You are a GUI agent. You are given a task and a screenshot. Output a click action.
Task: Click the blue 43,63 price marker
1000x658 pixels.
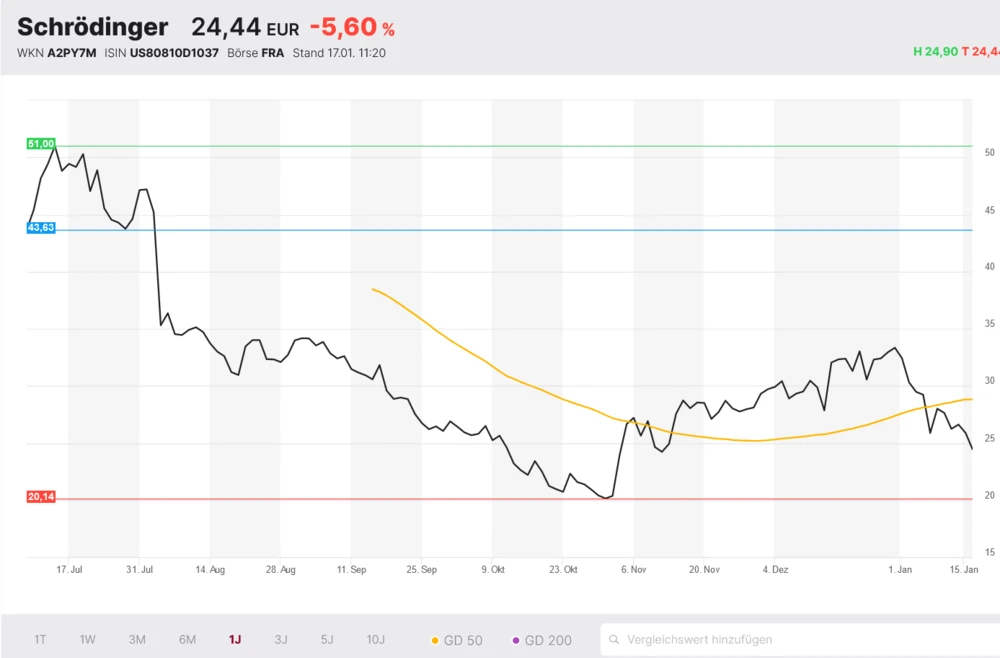(41, 228)
